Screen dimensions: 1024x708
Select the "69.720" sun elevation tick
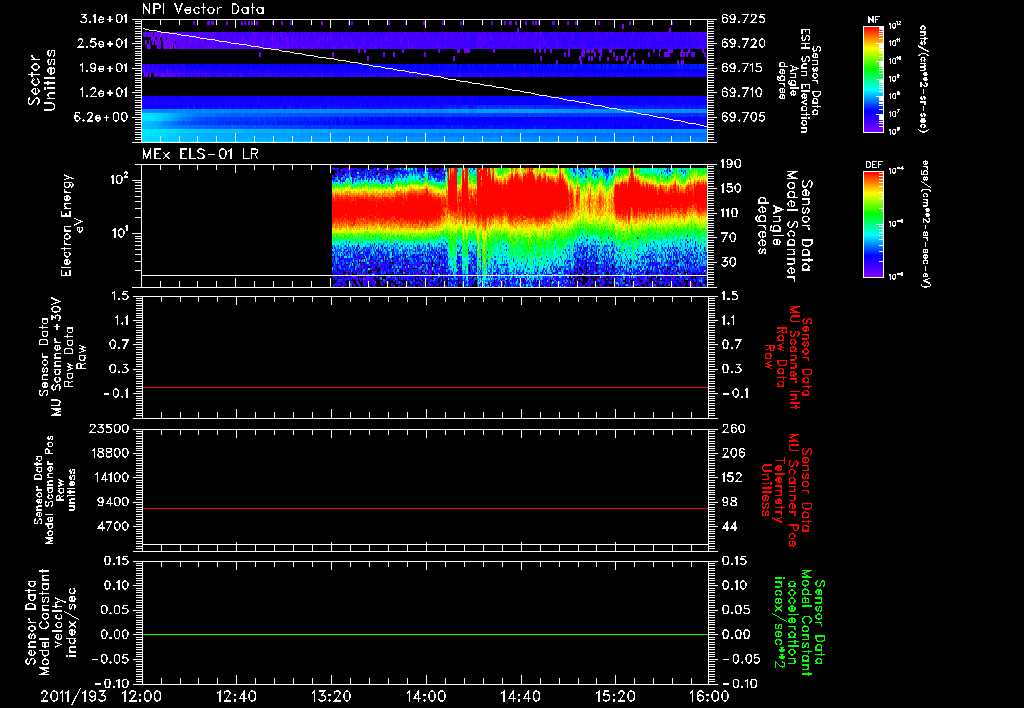pyautogui.click(x=743, y=43)
